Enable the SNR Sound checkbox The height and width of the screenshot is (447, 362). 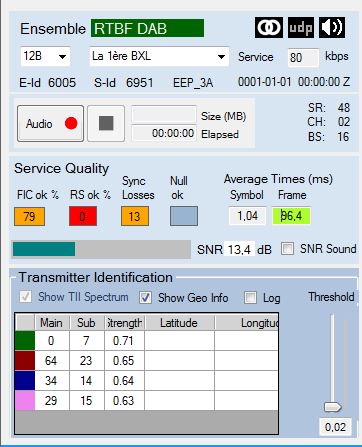(287, 249)
